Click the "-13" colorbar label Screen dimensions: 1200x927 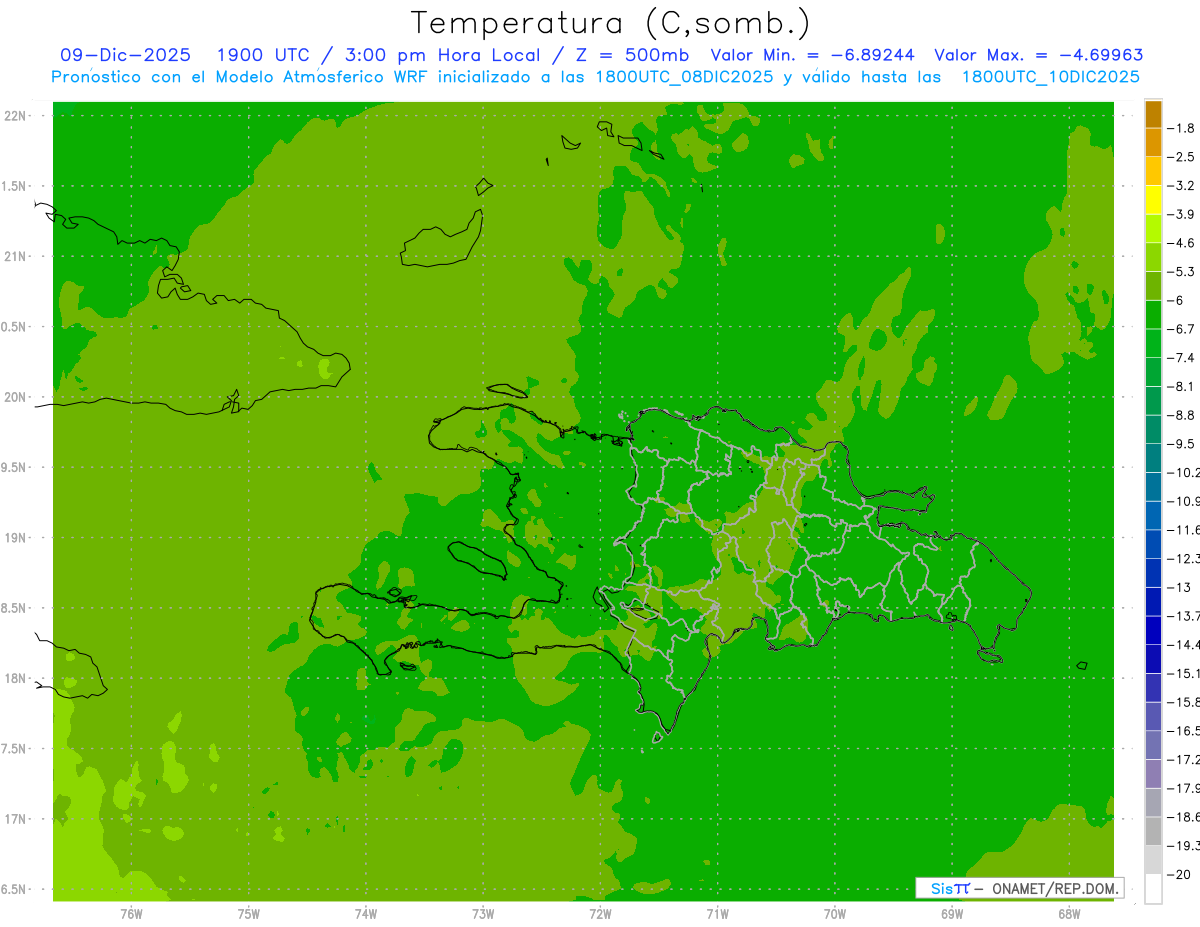coord(1179,587)
